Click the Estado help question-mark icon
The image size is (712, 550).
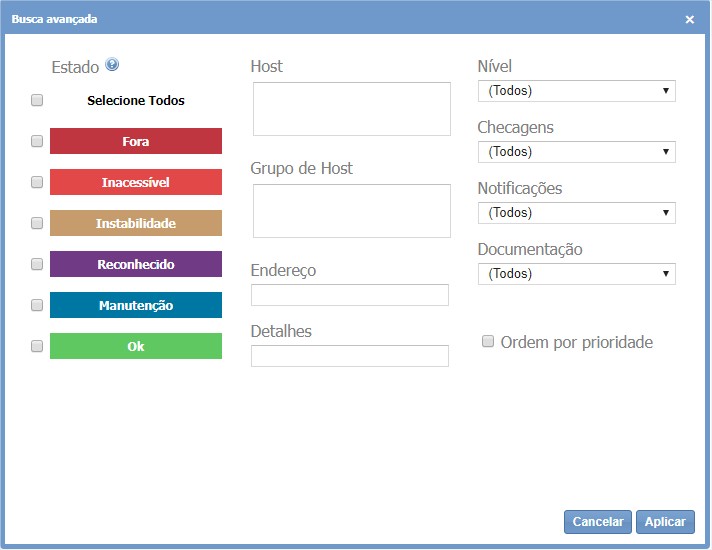112,66
